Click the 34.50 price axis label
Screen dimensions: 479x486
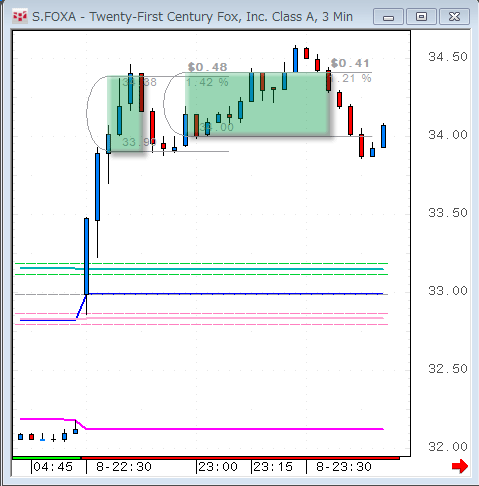pyautogui.click(x=448, y=57)
